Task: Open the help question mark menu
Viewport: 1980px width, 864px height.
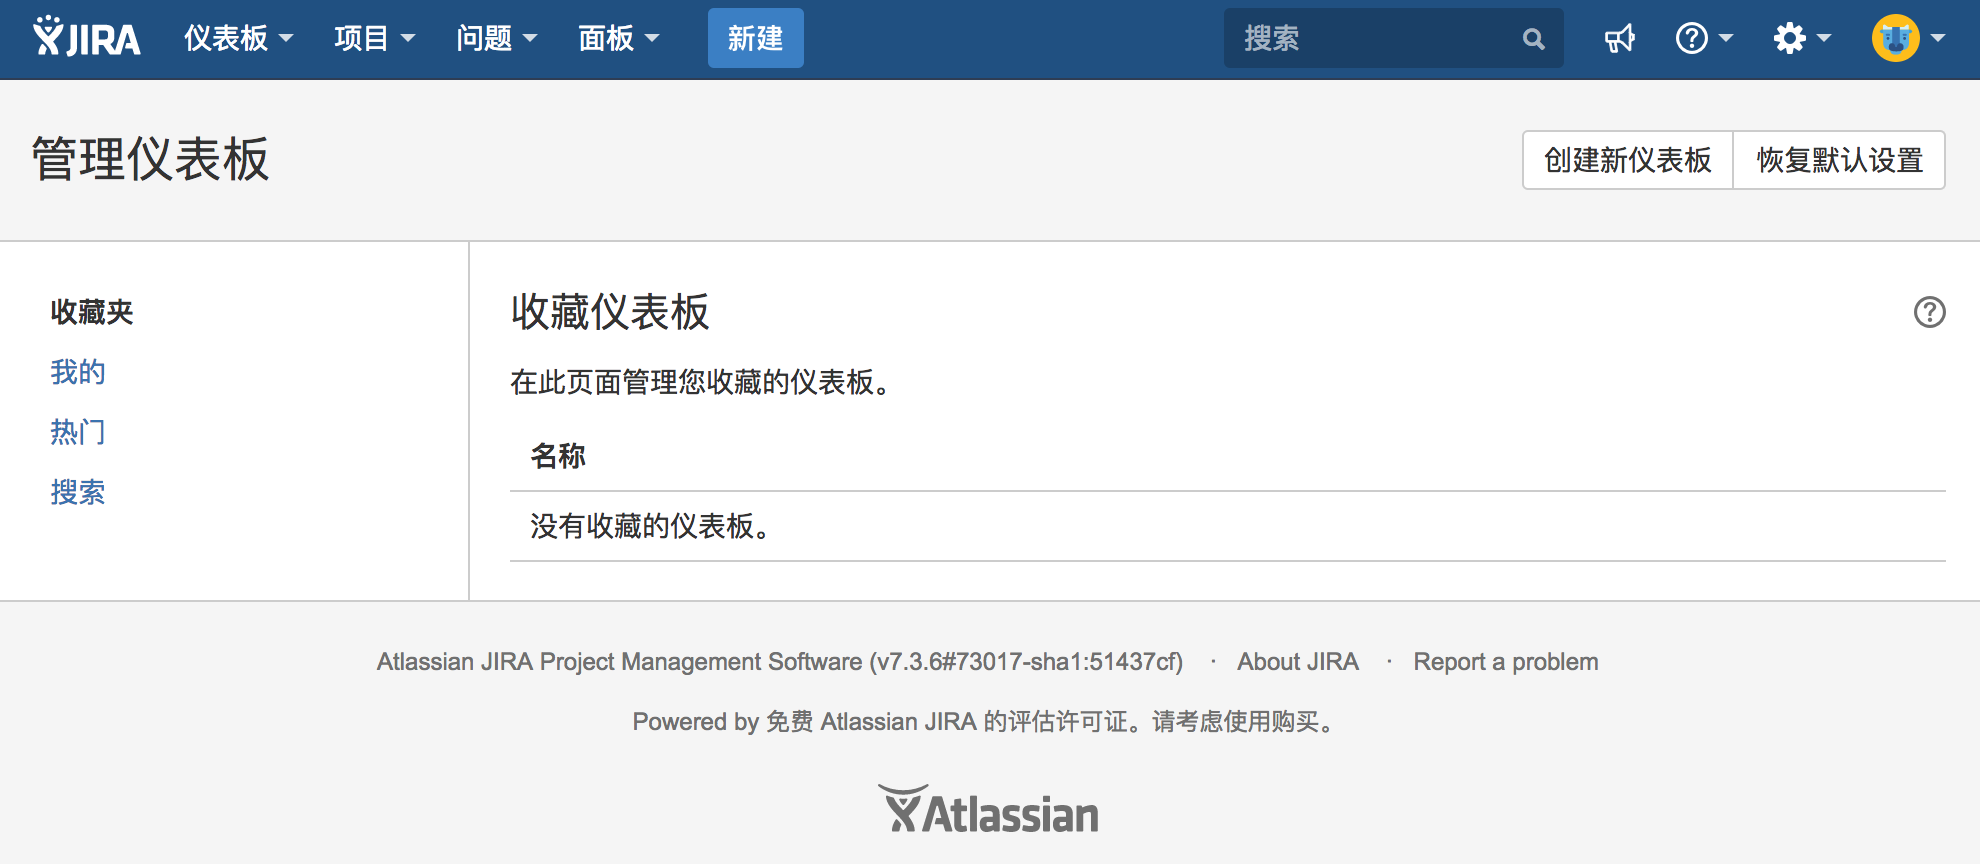Action: click(1703, 39)
